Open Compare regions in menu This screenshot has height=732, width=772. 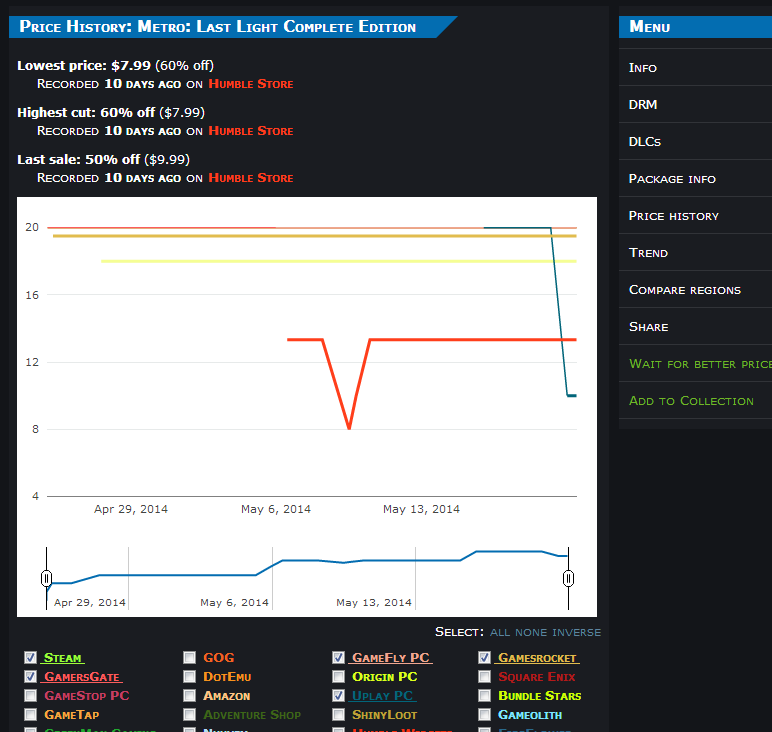[695, 289]
